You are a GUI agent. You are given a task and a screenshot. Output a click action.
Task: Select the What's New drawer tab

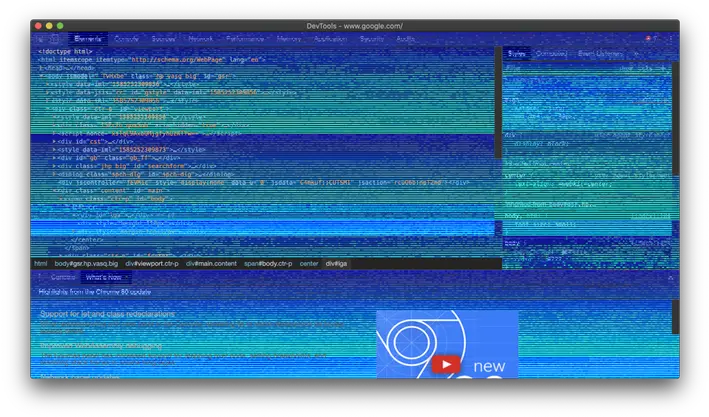click(x=103, y=277)
